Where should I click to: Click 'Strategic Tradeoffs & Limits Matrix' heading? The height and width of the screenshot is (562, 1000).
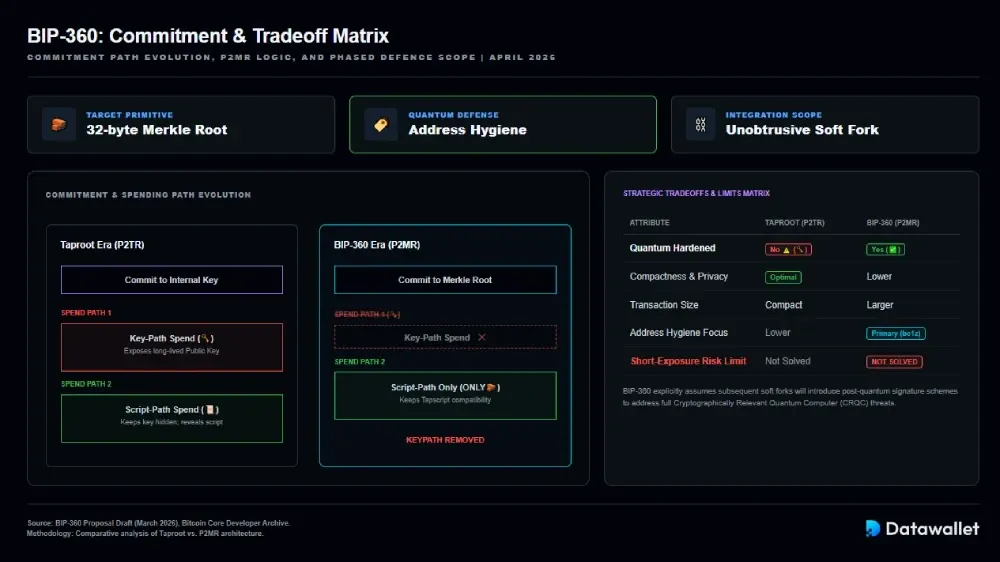pos(696,193)
